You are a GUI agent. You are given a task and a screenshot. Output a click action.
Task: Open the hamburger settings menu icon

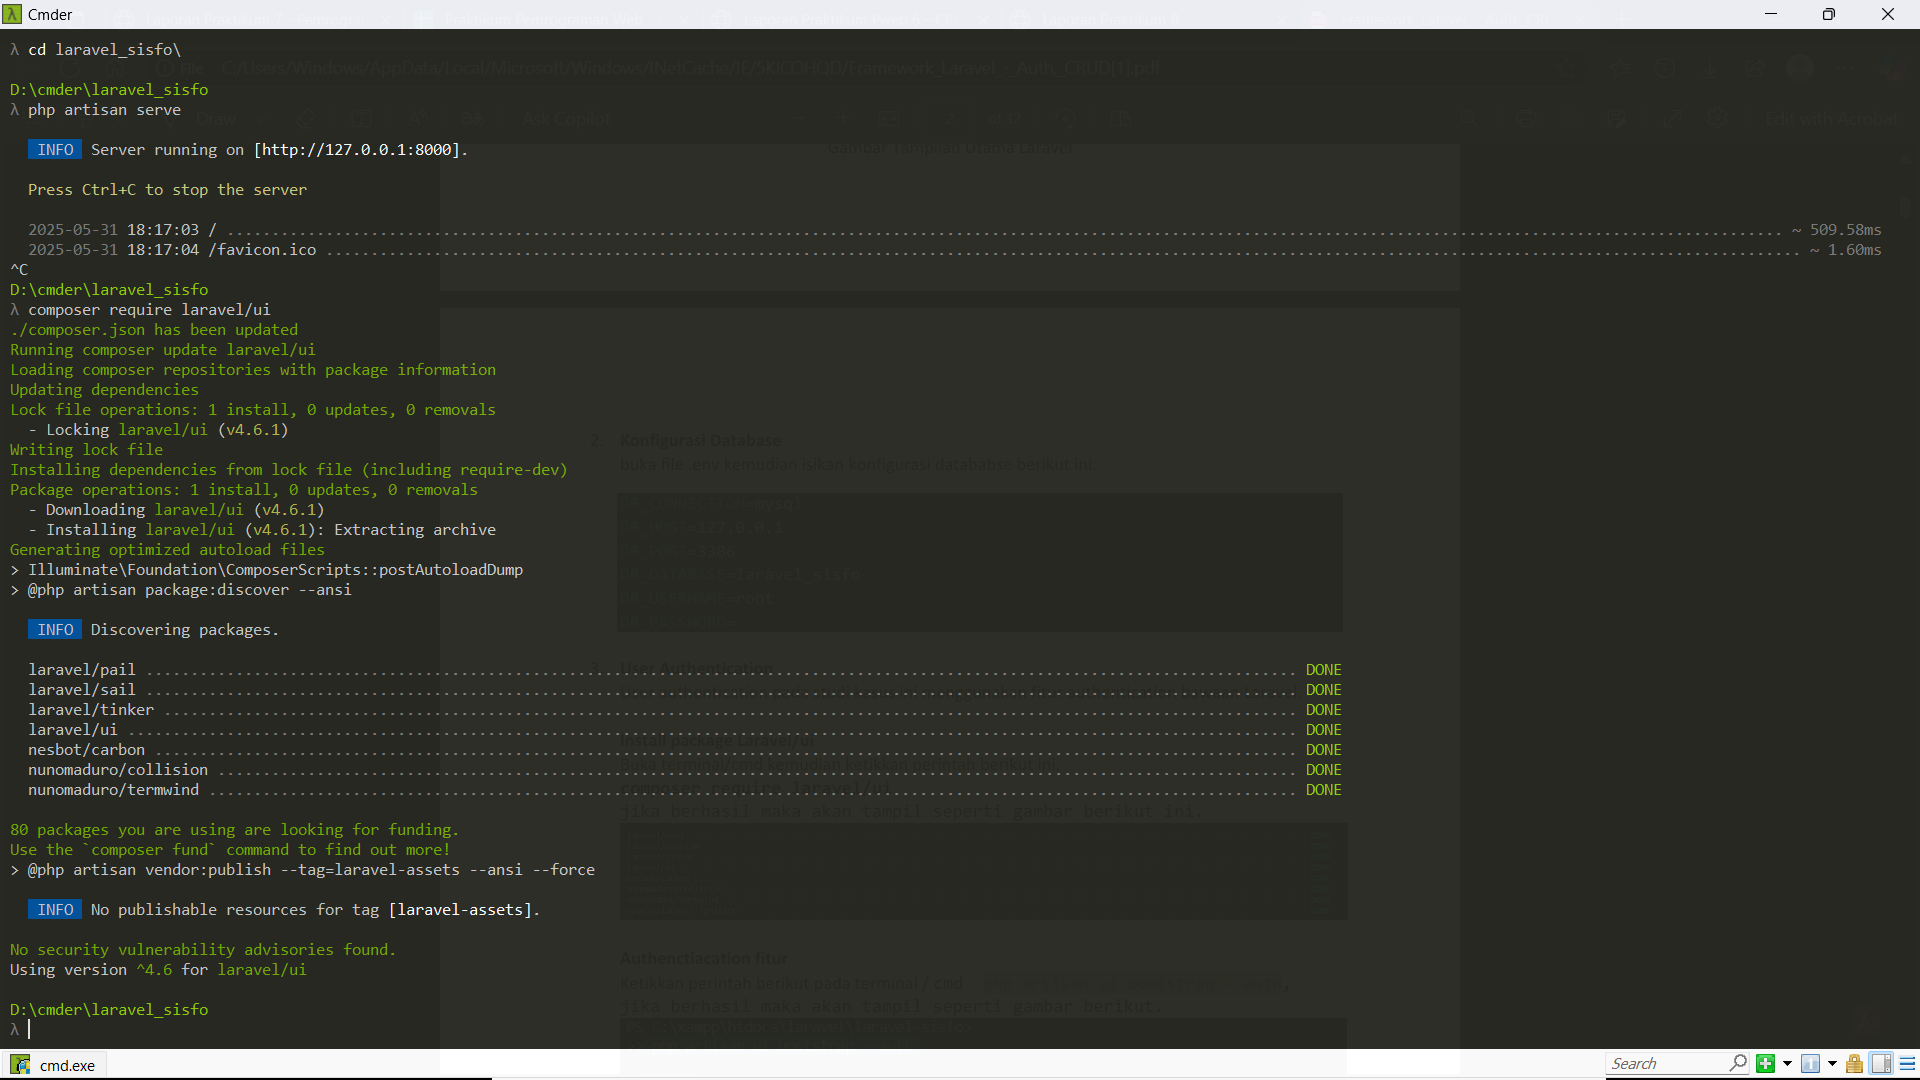coord(1907,1064)
